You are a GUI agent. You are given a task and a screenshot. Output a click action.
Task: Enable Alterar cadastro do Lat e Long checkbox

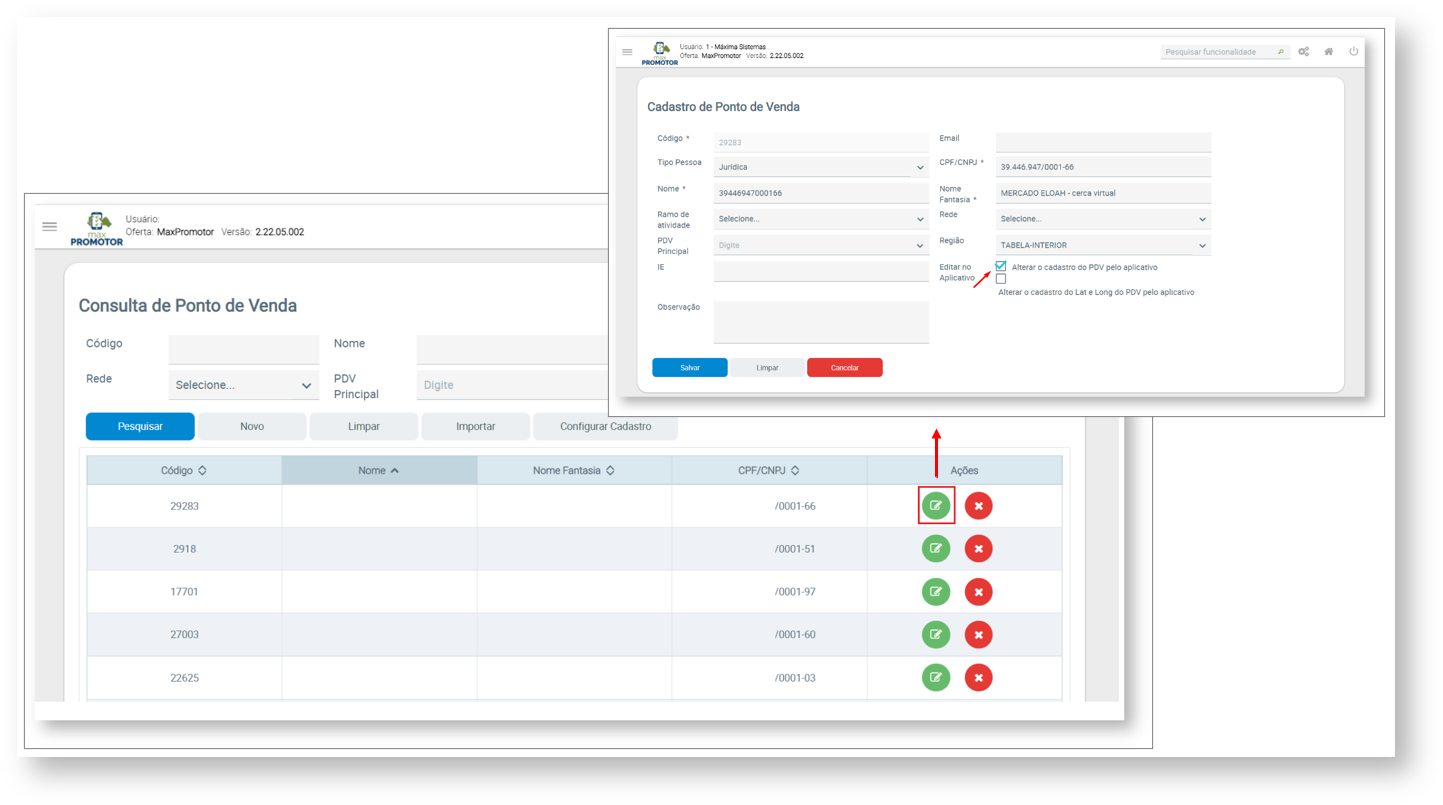1000,279
